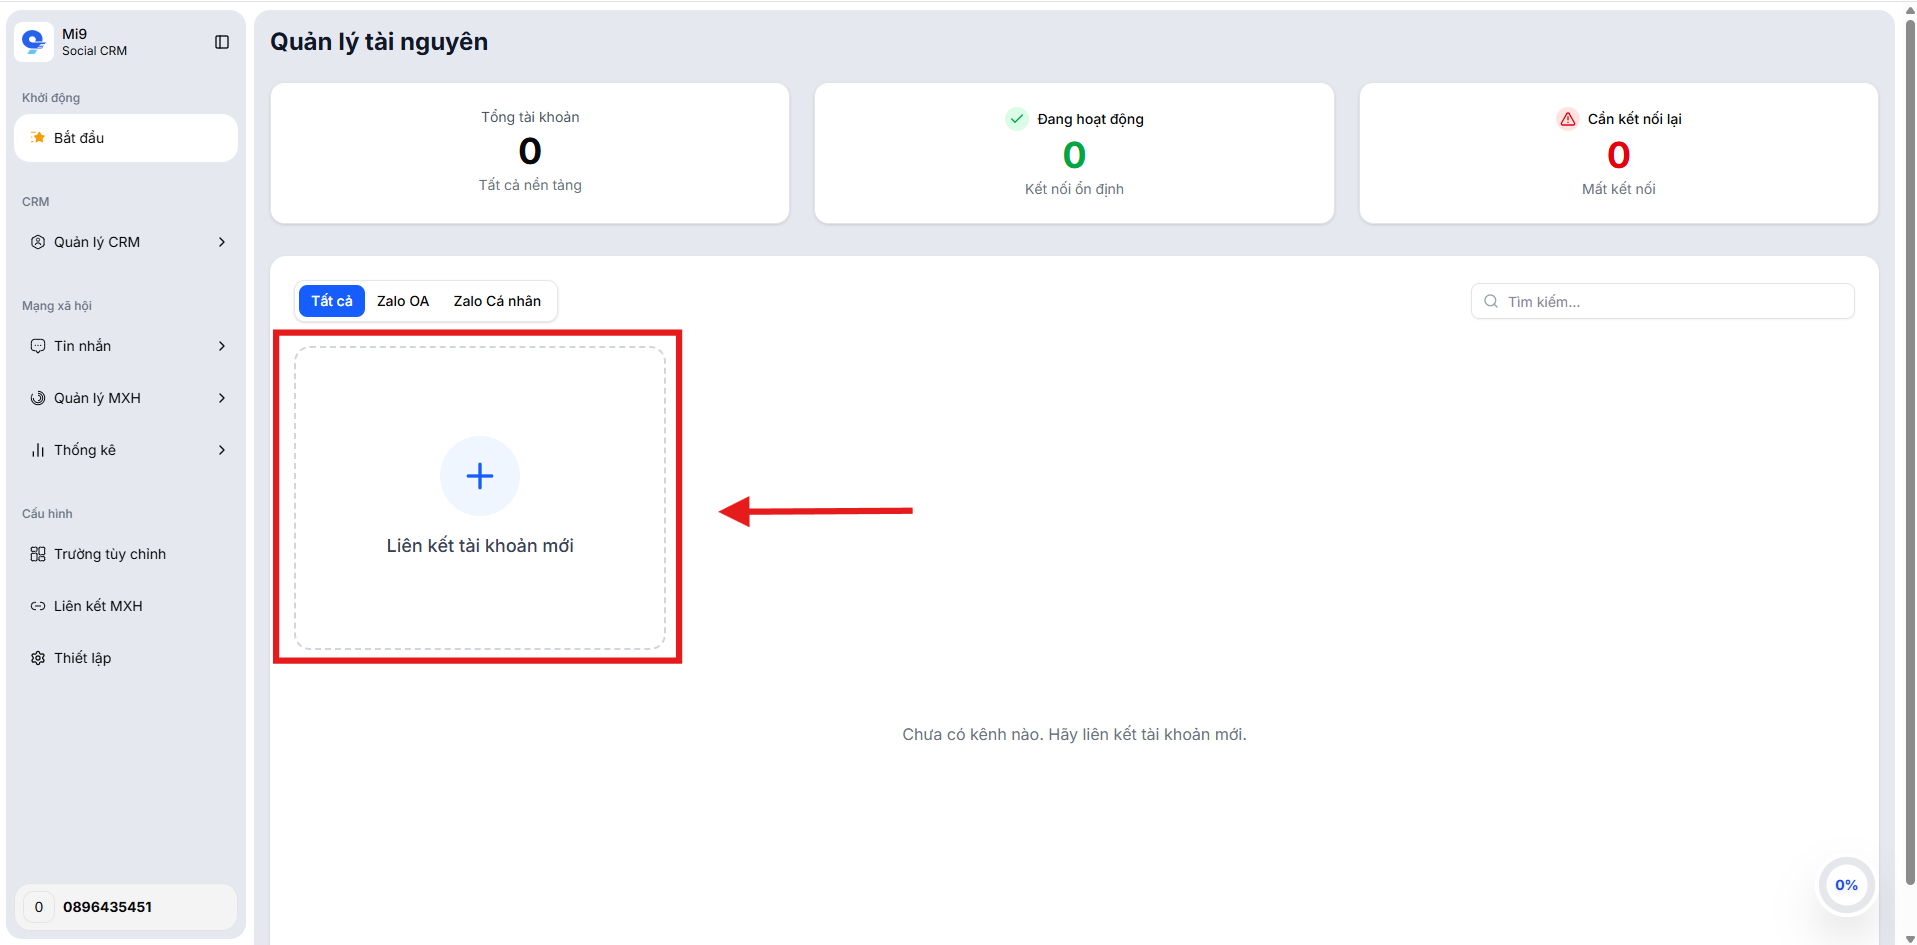Open Trường tùy chỉnh from sidebar
Screen dimensions: 1917x945
[x=110, y=554]
